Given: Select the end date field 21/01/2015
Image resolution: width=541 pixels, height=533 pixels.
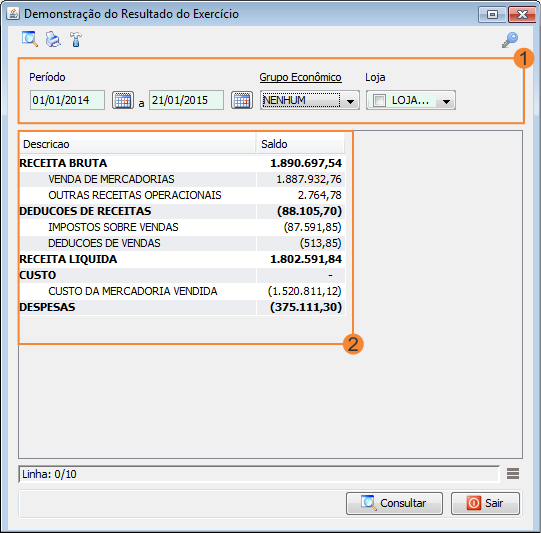Looking at the screenshot, I should [186, 100].
